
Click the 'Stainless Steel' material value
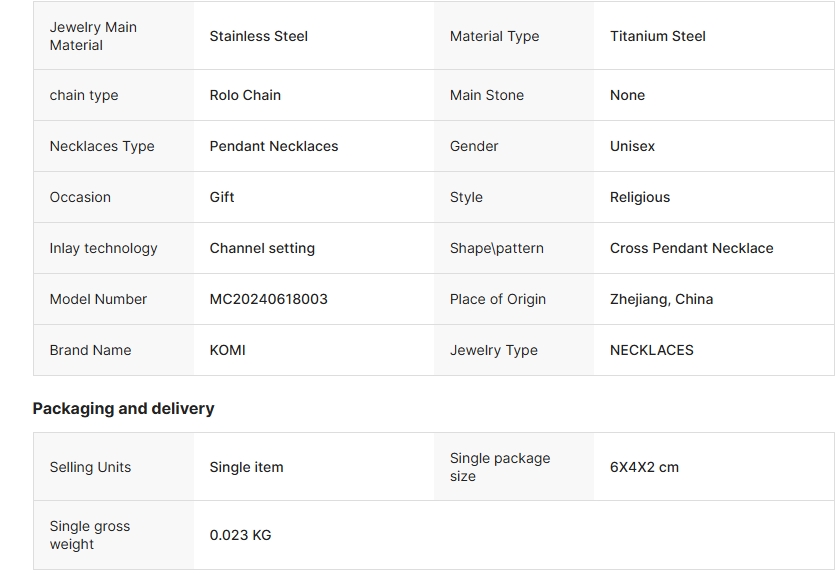click(259, 36)
